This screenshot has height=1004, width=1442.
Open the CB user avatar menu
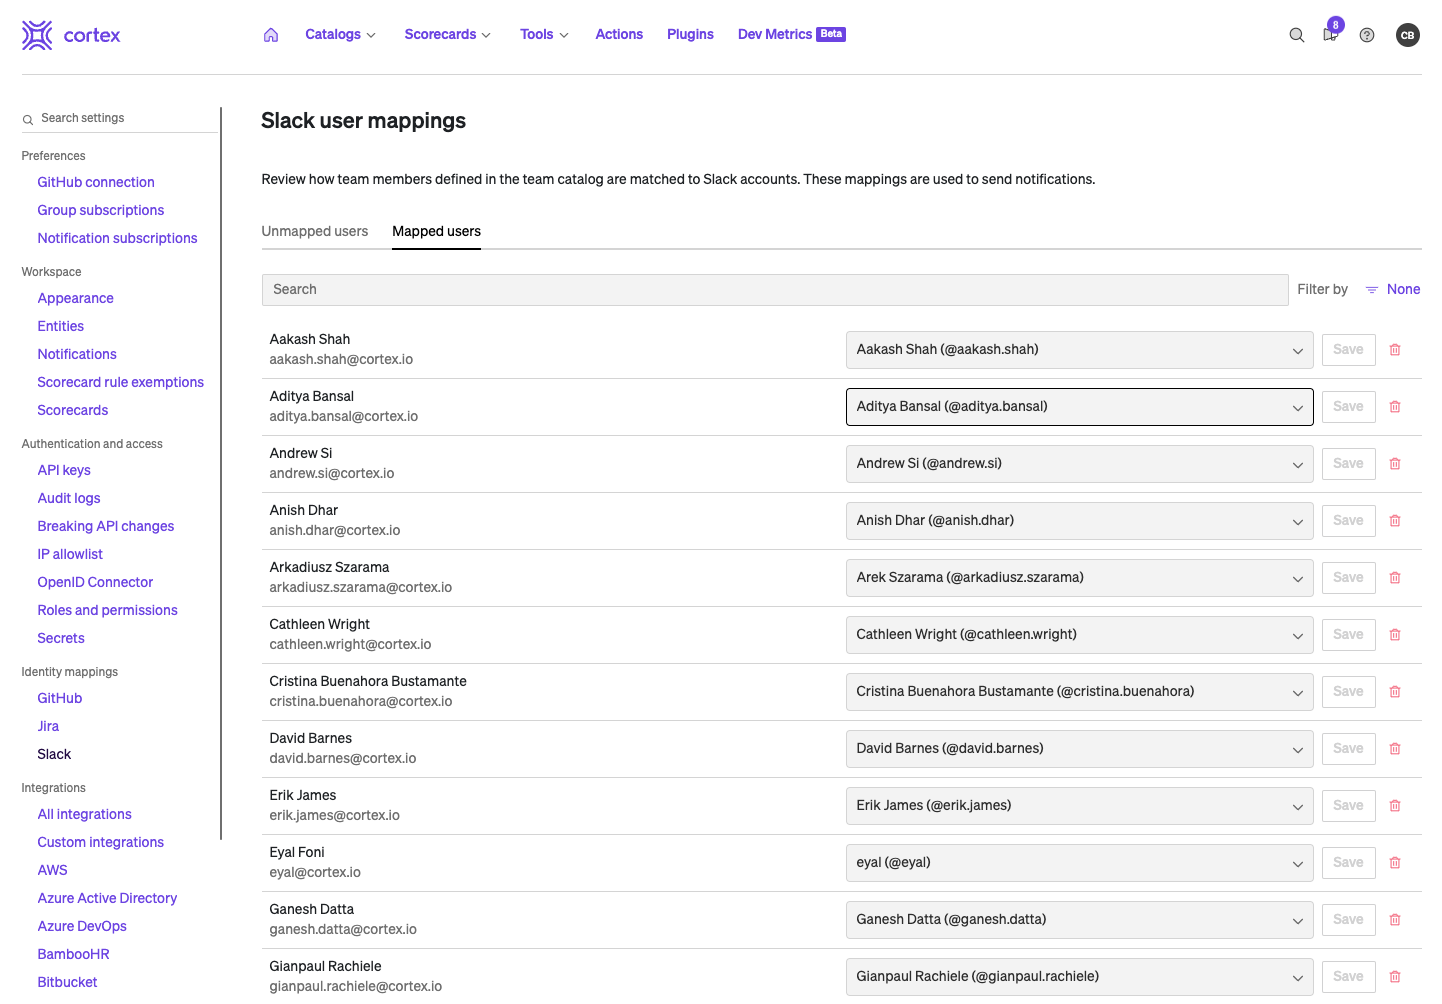point(1407,35)
